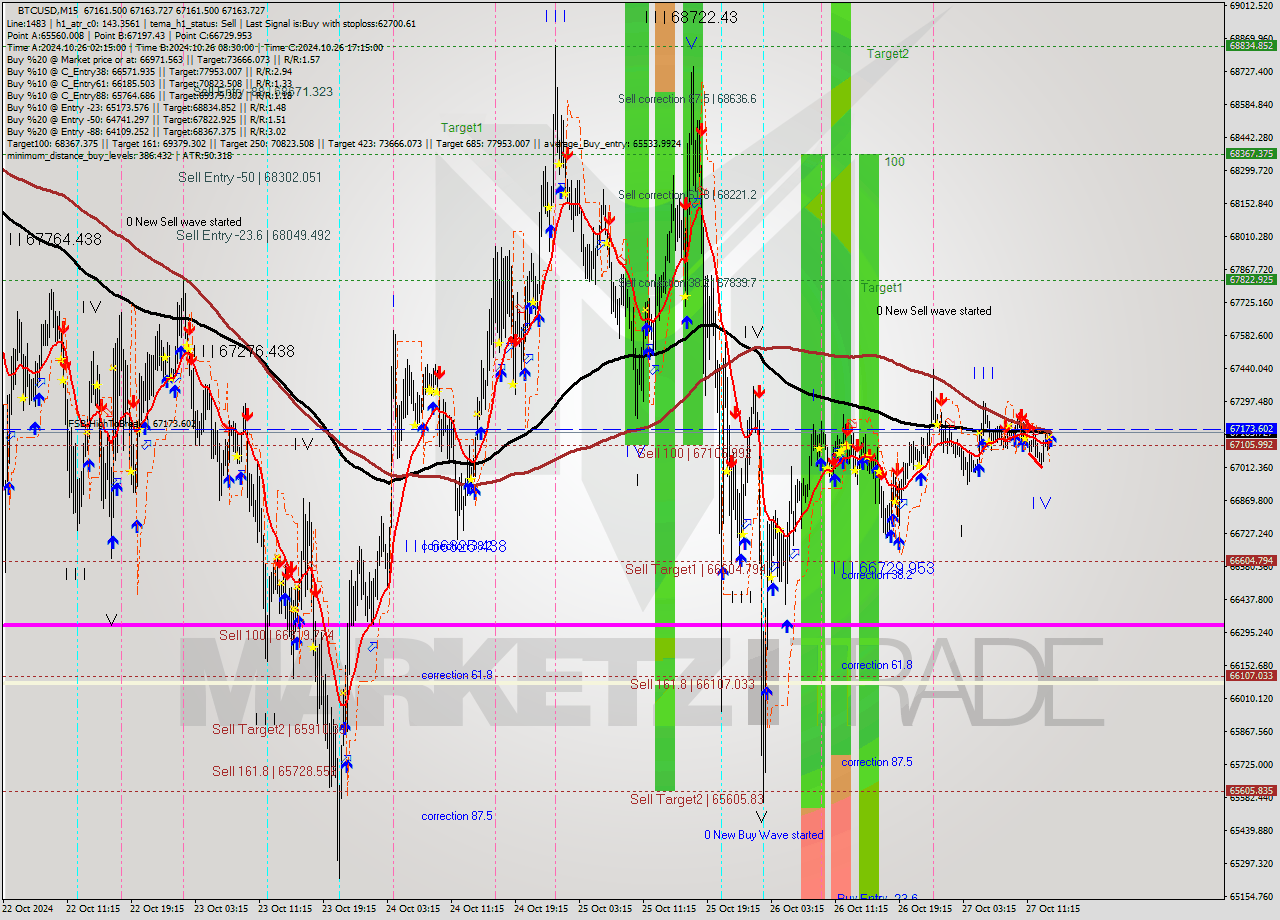1280x920 pixels.
Task: Click the 65725.000 price axis value
Action: (x=1251, y=764)
